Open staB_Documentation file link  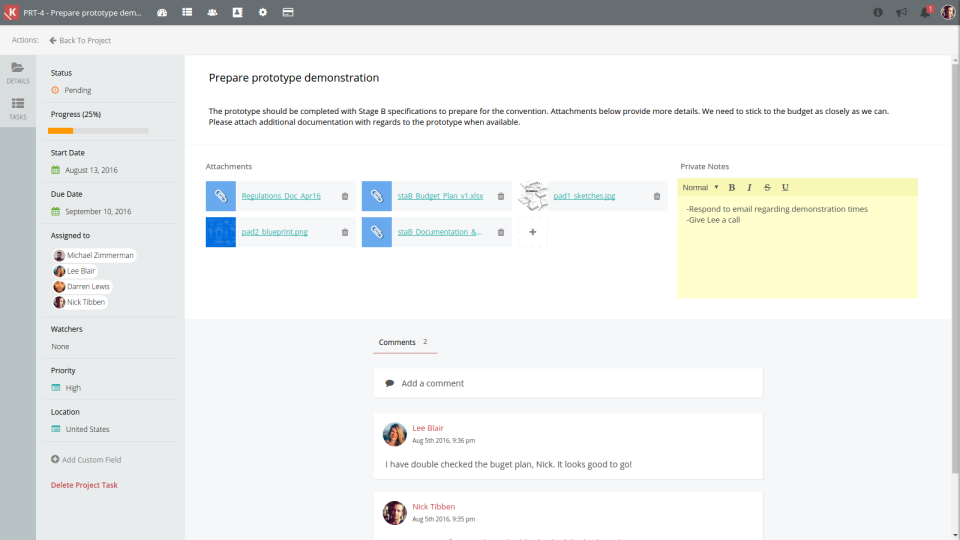click(x=440, y=232)
